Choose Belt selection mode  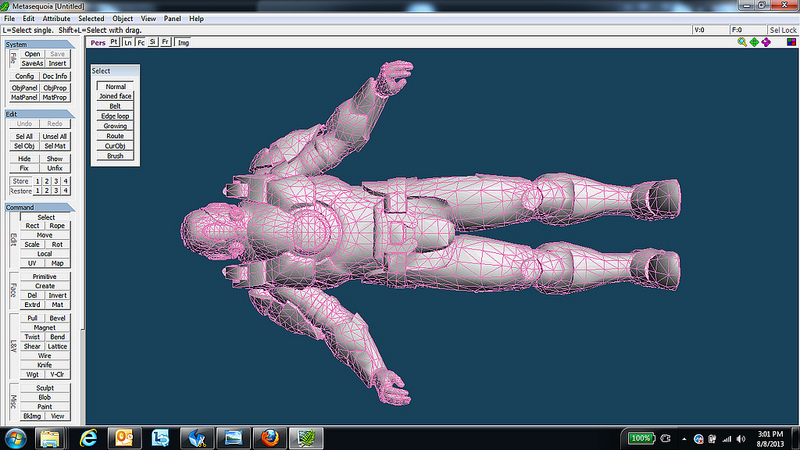115,106
